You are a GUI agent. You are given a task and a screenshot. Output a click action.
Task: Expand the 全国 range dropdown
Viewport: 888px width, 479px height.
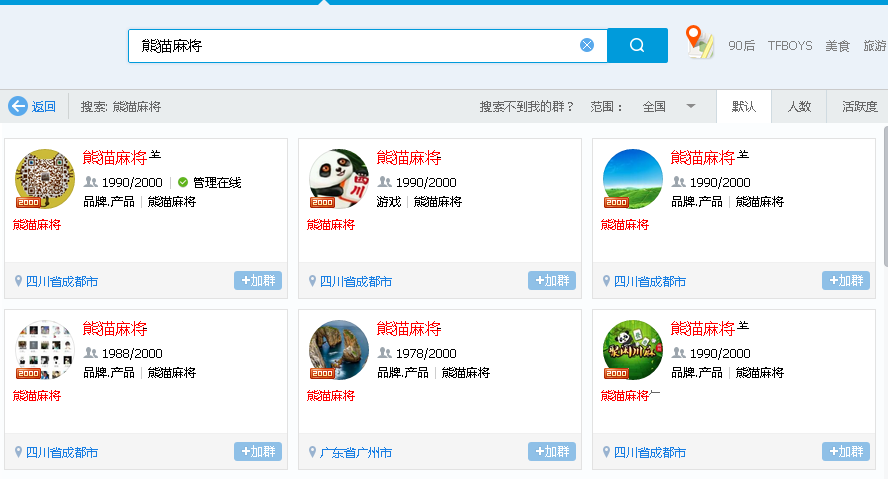tap(690, 107)
